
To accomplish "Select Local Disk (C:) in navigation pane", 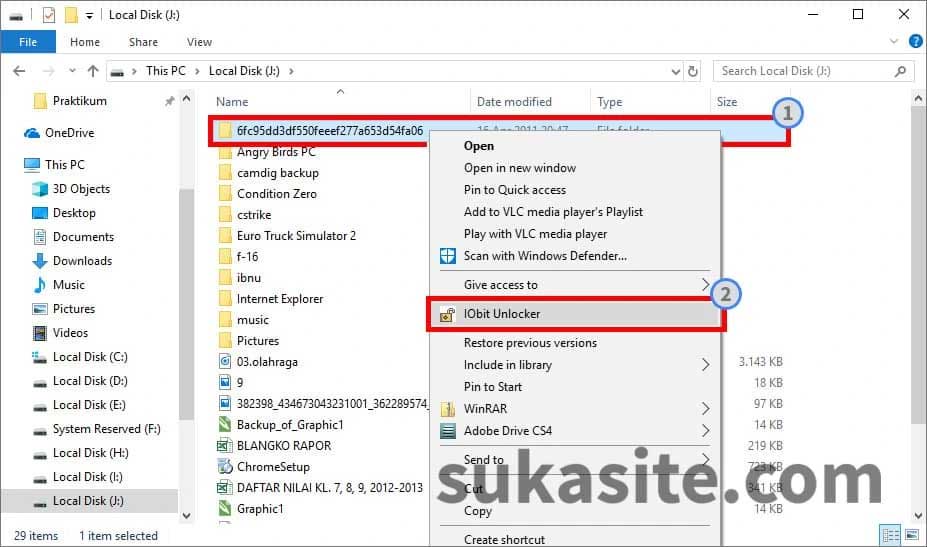I will 90,357.
